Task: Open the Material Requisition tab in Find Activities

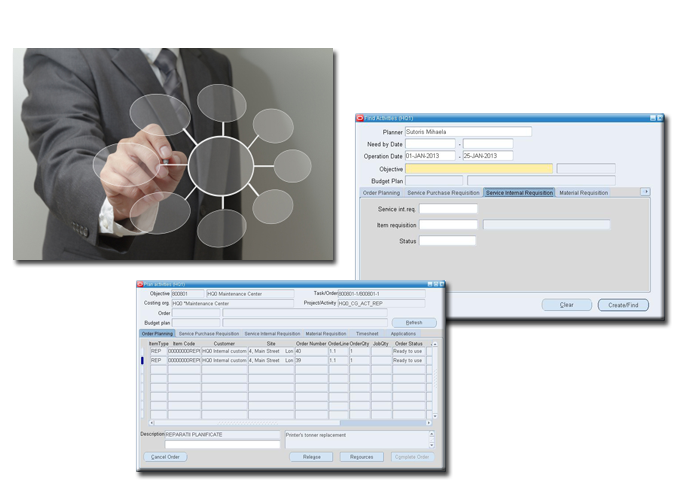Action: (x=583, y=192)
